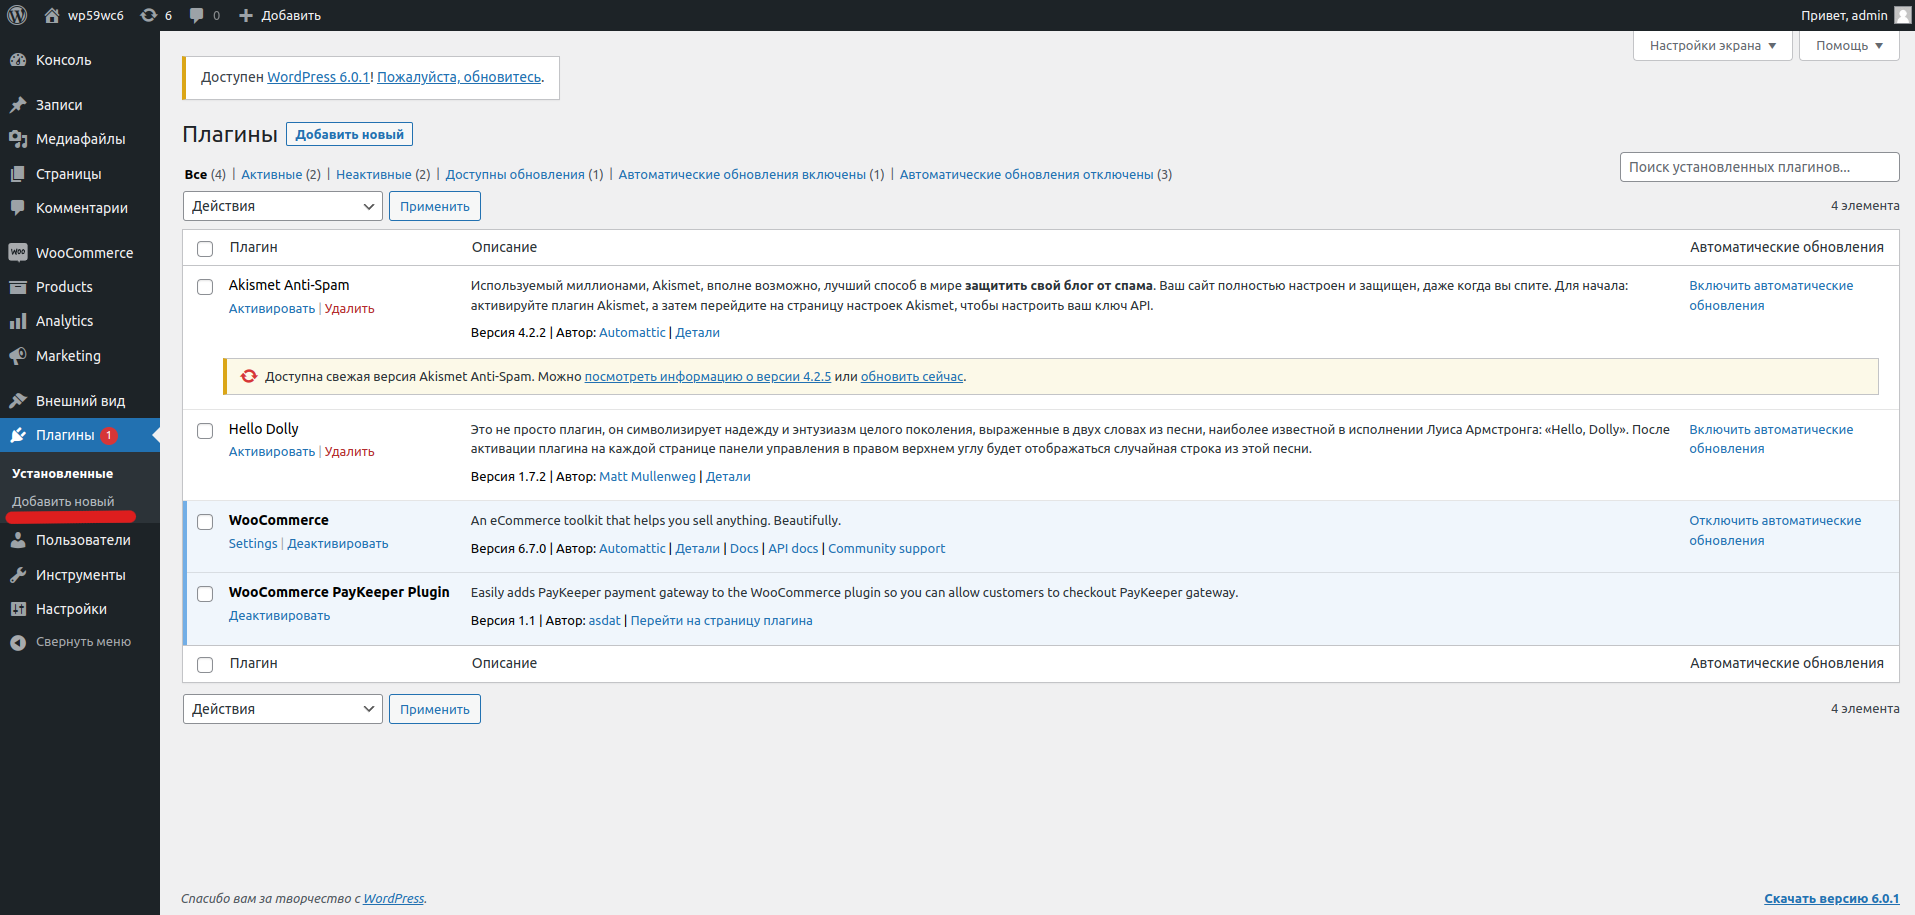Select the WooCommerce PayKeeper Plugin checkbox

205,594
